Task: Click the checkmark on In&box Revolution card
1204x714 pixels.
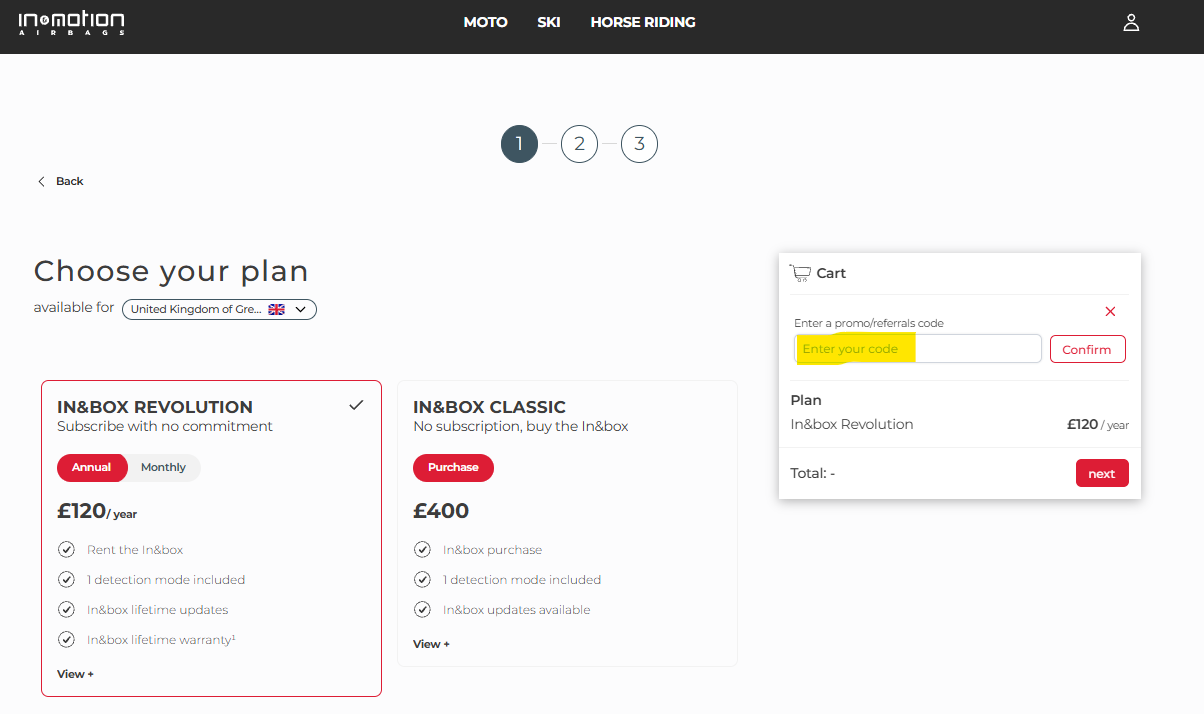Action: 356,405
